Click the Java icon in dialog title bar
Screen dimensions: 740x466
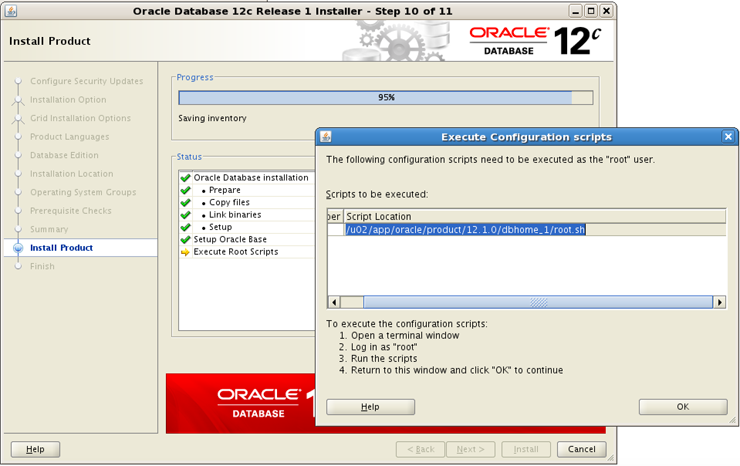pyautogui.click(x=326, y=136)
